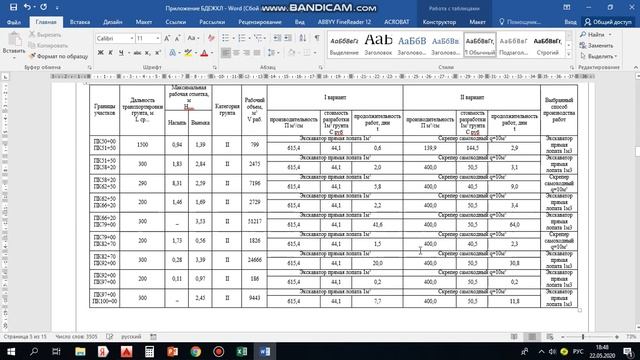Click Format Painter (Формат по образцу)
Screen dimensions: 640x360
click(x=59, y=56)
